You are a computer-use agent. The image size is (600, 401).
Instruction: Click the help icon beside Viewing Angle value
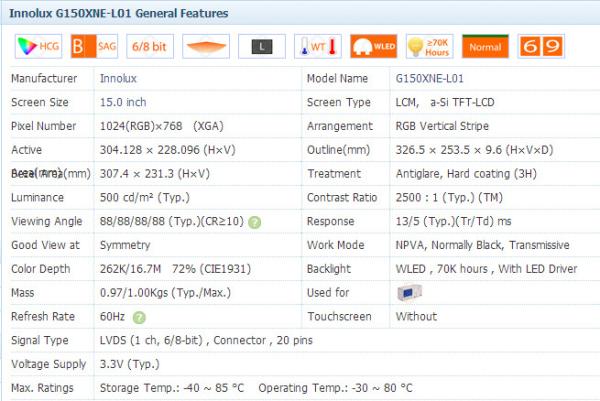pyautogui.click(x=254, y=222)
